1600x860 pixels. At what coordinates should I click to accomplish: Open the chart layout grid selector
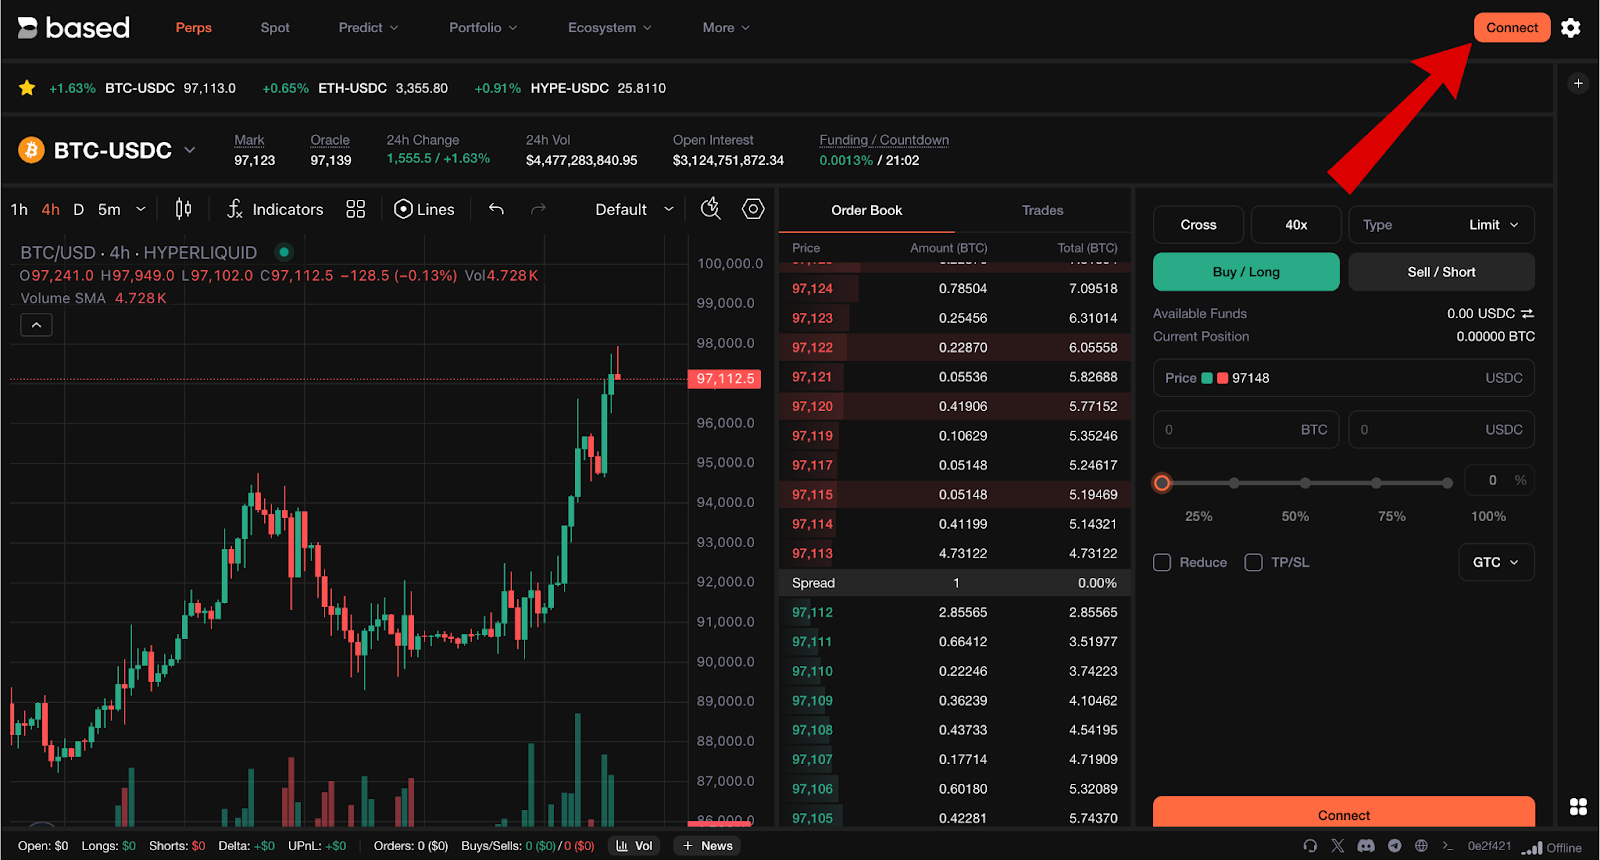[356, 209]
